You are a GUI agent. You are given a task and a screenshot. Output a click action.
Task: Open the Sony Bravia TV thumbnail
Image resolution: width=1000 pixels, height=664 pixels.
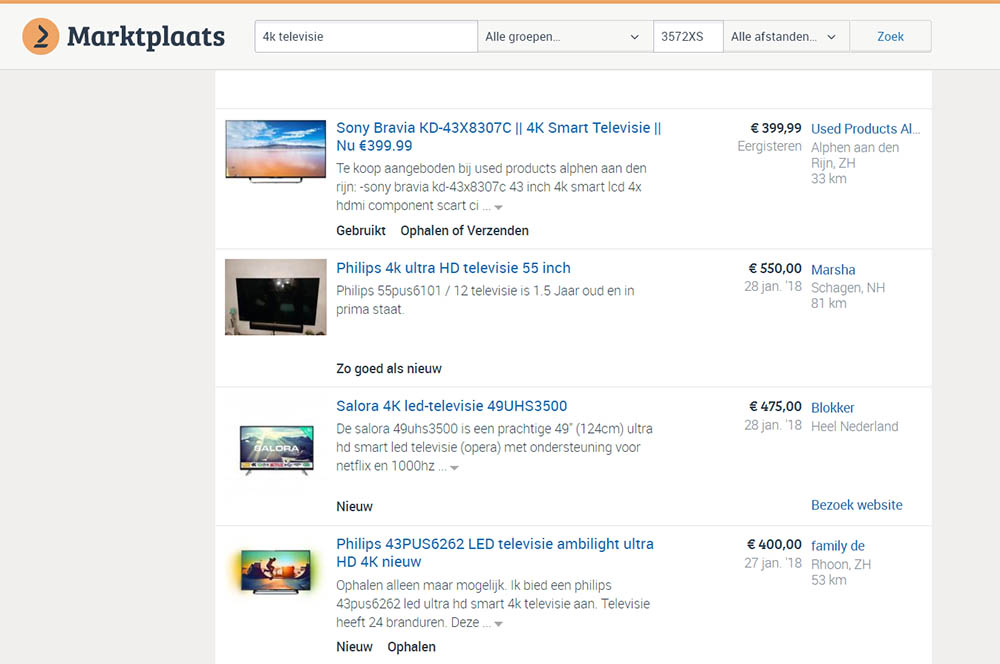[x=275, y=151]
